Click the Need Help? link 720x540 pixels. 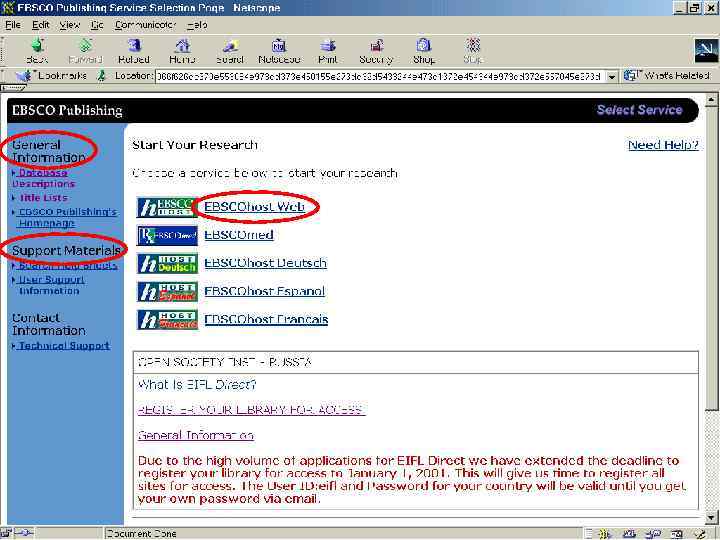point(664,145)
